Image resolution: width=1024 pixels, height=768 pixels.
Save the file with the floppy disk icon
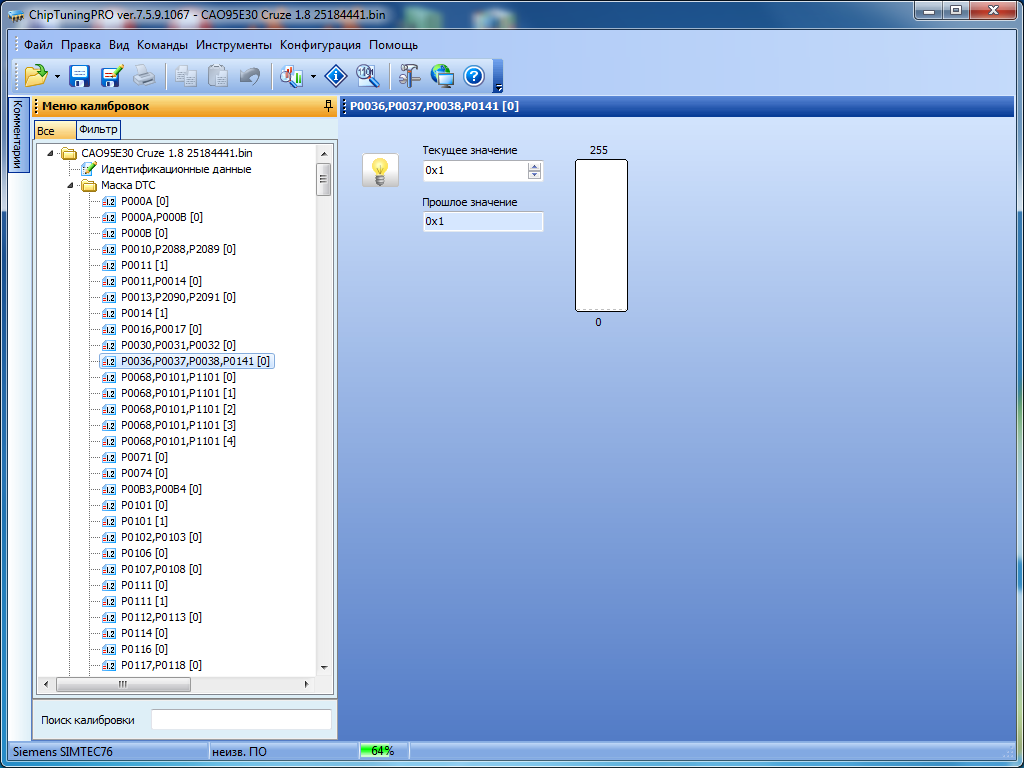[x=80, y=76]
